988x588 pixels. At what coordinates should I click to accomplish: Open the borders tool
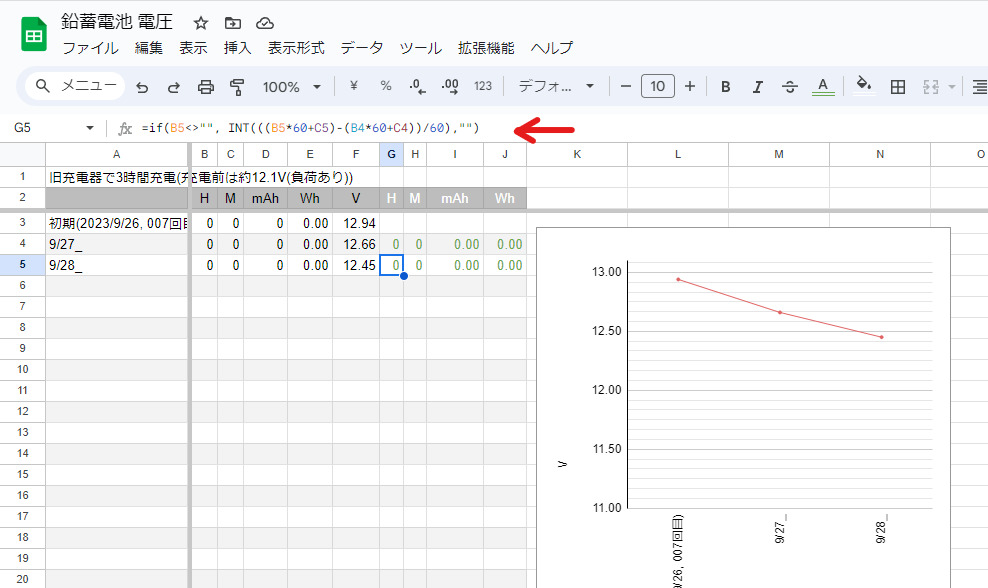click(898, 87)
